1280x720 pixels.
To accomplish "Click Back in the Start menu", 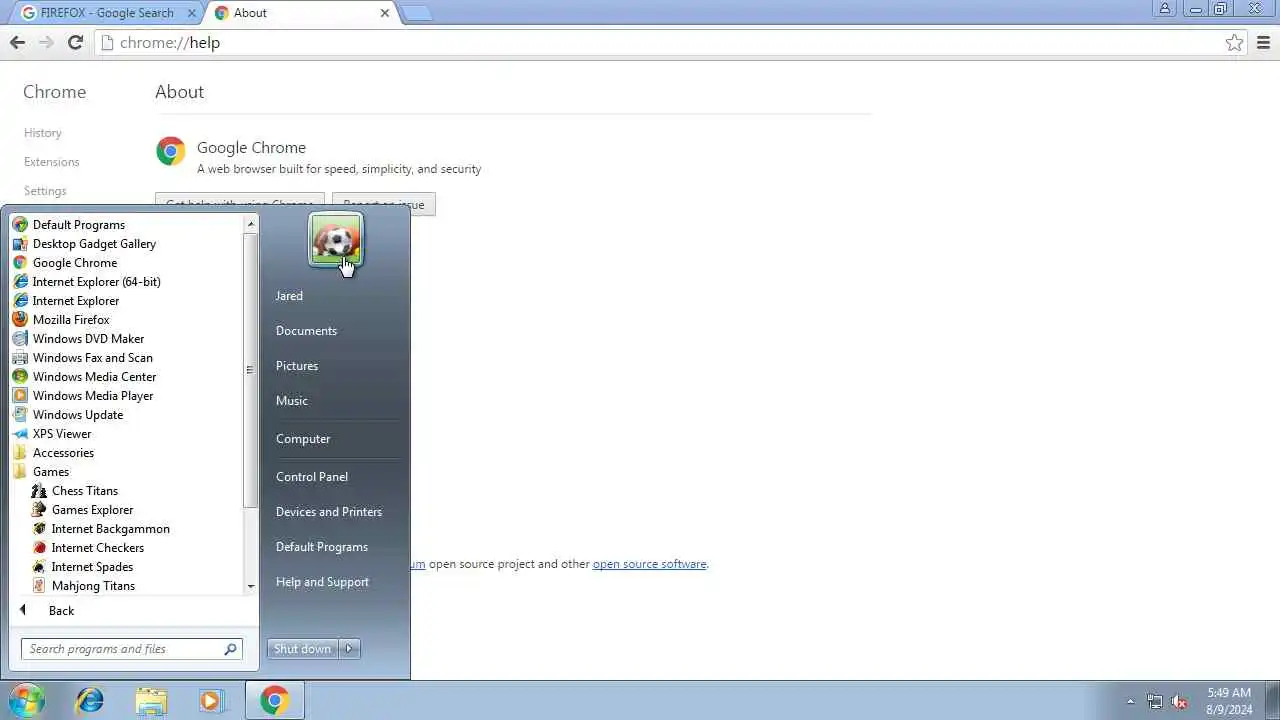I will 62,611.
